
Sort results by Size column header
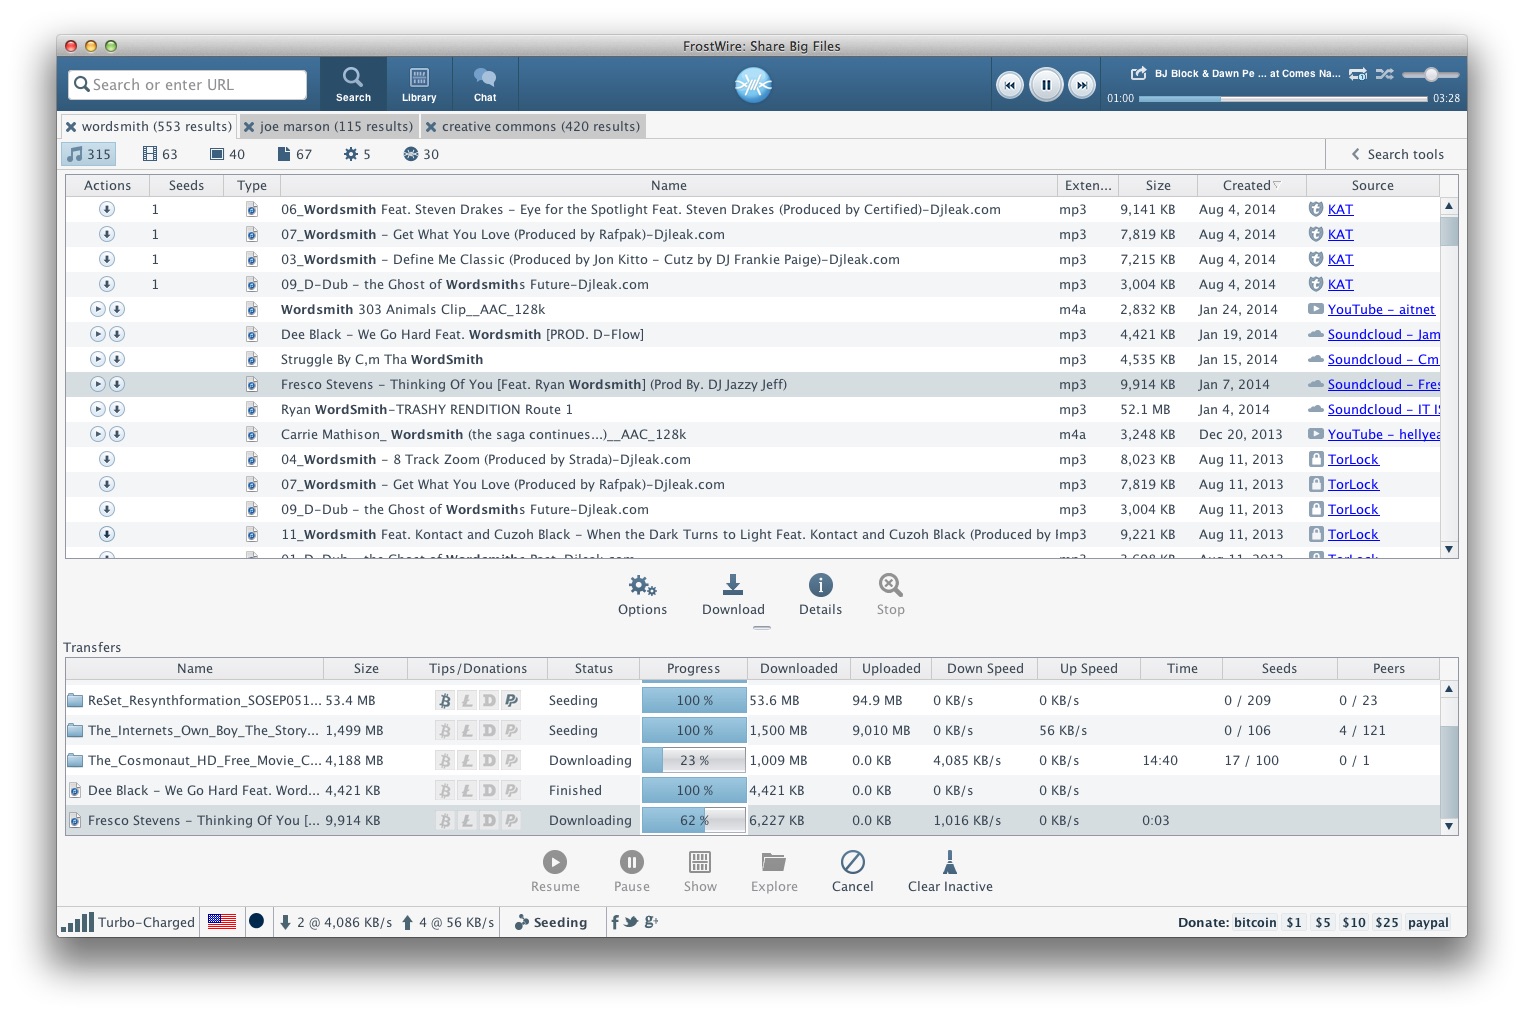click(x=1158, y=185)
